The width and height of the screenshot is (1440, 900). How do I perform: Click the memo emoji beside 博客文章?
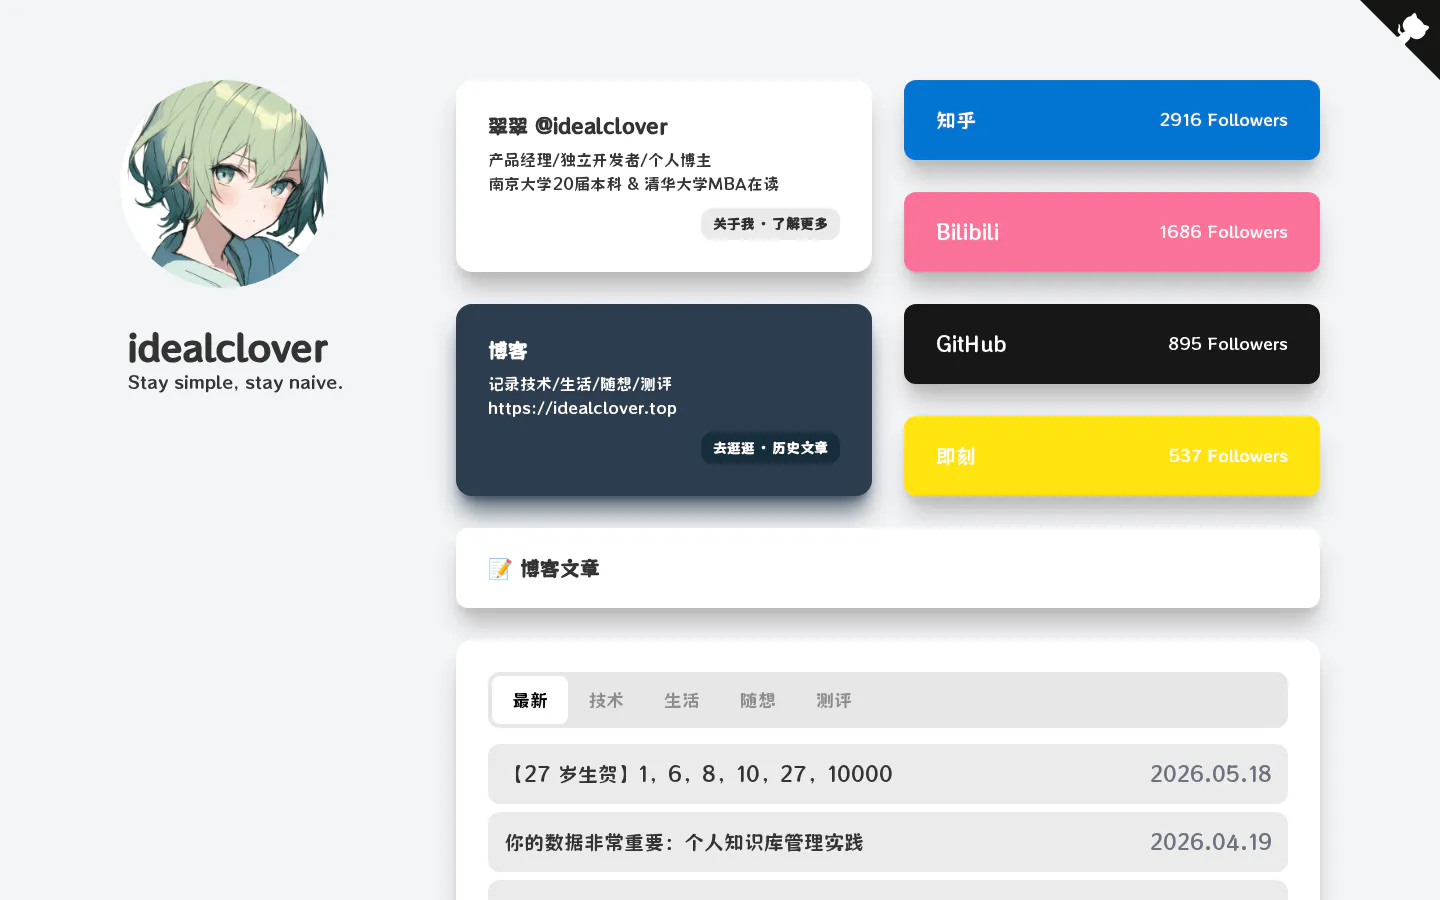coord(500,569)
